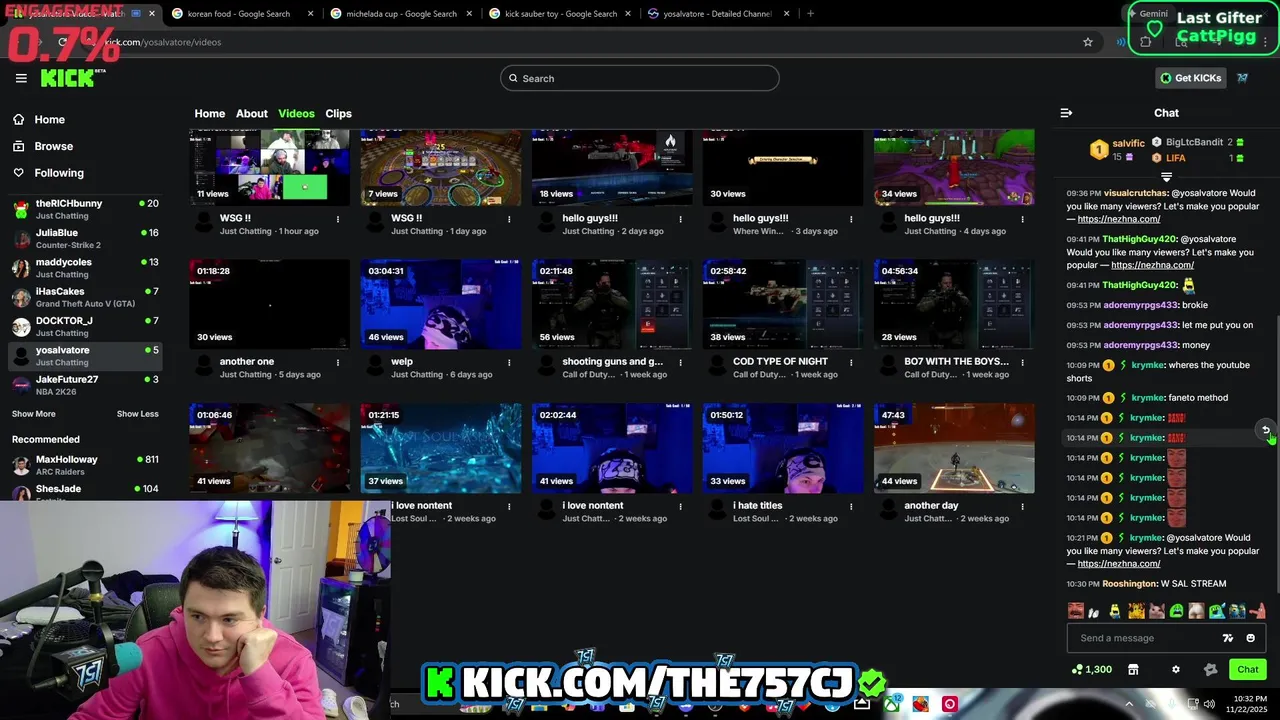Open the 'shooting guns and g...' video thumbnail
The height and width of the screenshot is (720, 1280).
coord(612,304)
